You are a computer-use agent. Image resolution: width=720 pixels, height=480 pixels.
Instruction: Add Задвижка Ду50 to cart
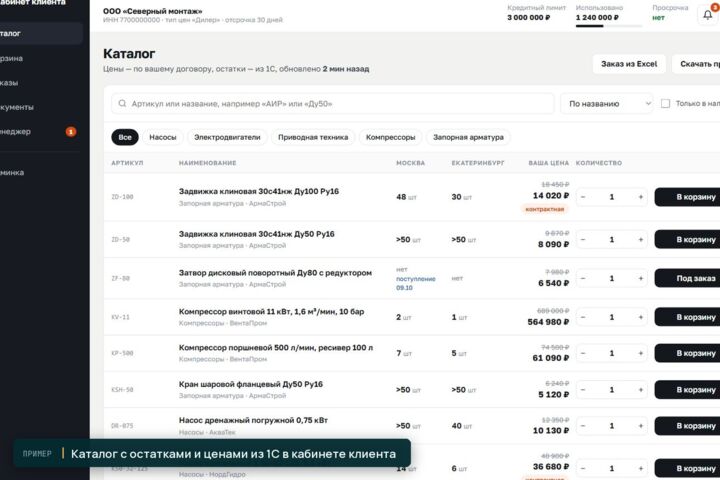[687, 240]
